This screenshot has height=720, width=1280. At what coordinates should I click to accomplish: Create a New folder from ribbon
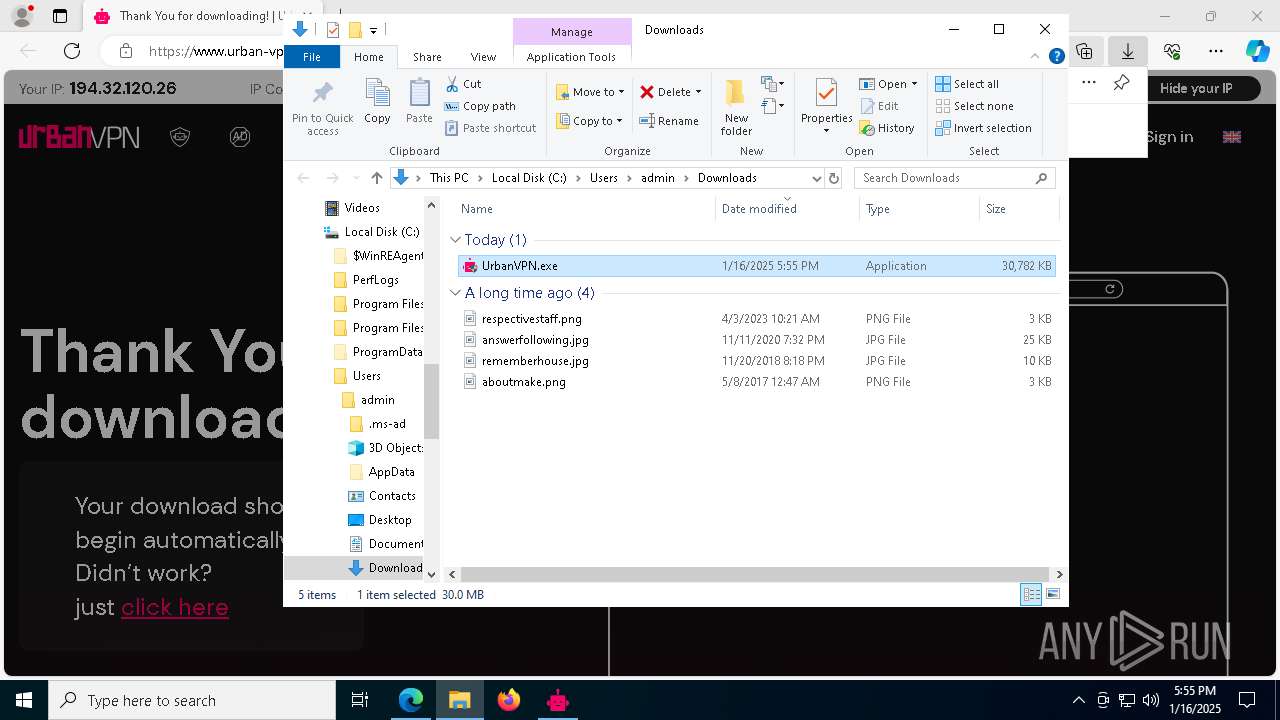[x=736, y=107]
